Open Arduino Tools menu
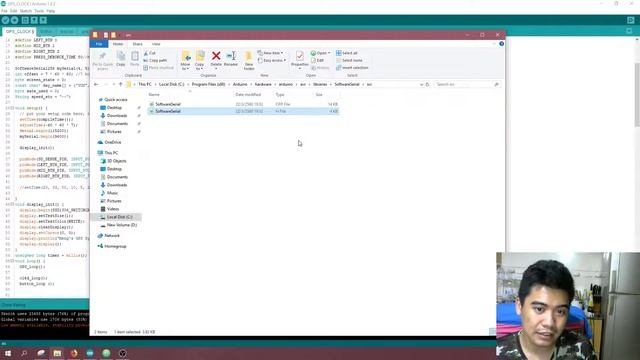Image resolution: width=640 pixels, height=360 pixels. tap(39, 11)
